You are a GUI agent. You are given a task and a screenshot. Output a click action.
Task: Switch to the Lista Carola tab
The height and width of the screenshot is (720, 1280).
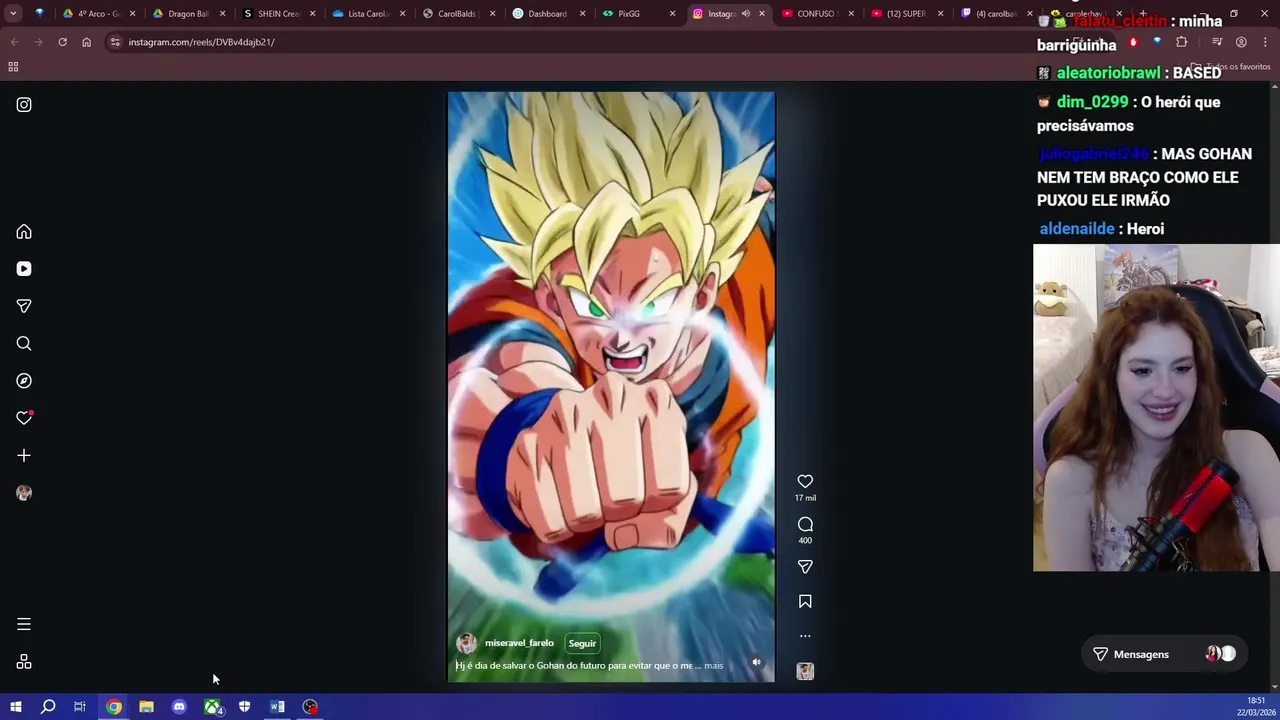tap(368, 14)
